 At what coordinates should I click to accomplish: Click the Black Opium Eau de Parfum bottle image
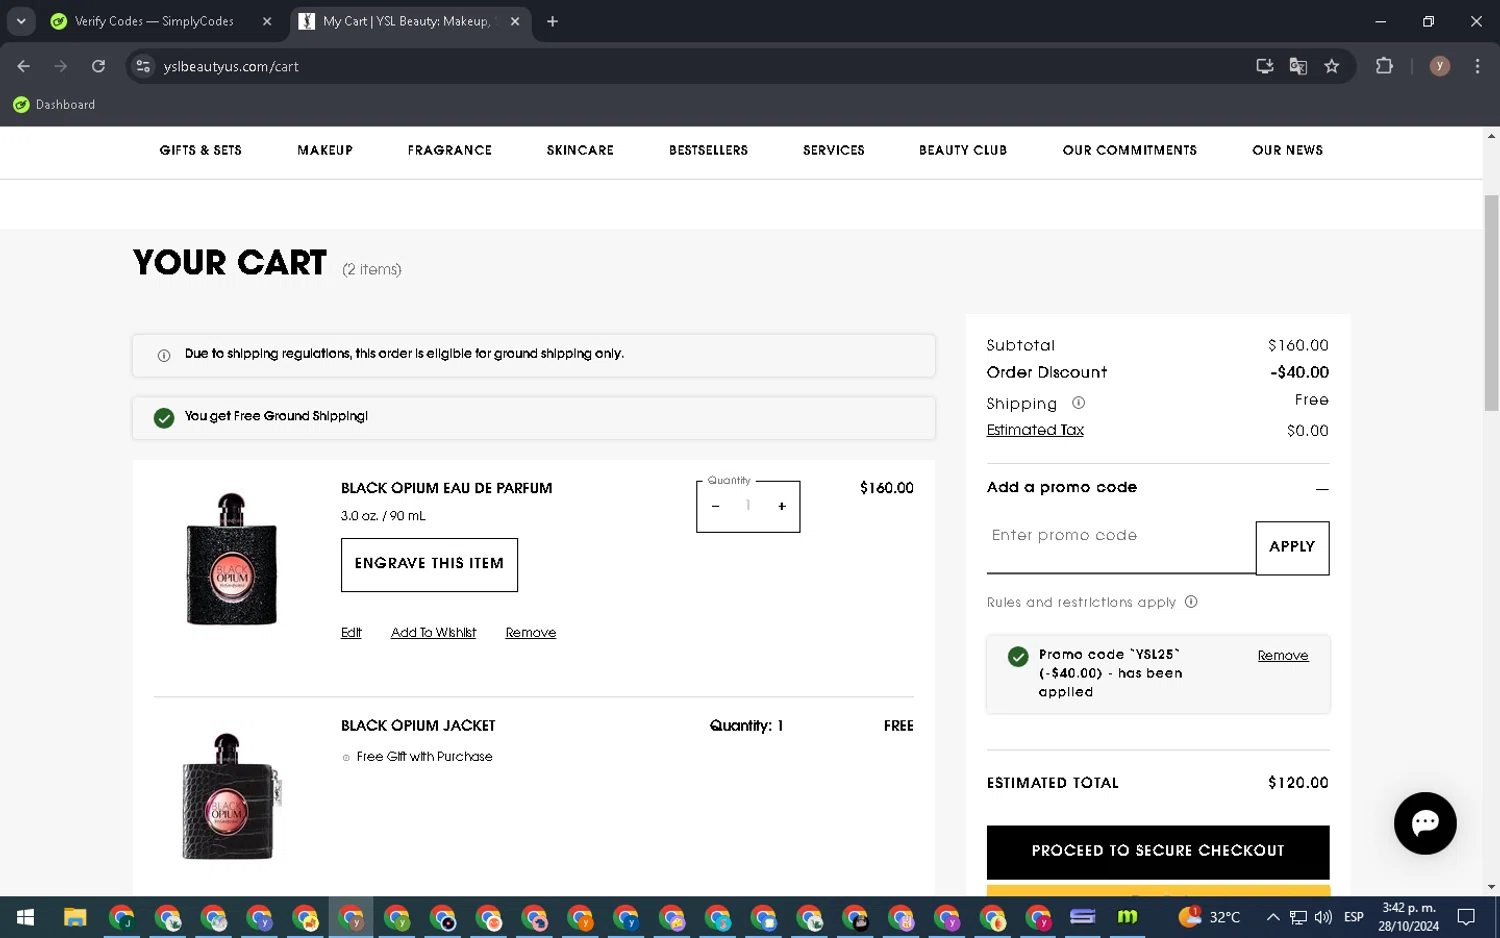(x=232, y=559)
